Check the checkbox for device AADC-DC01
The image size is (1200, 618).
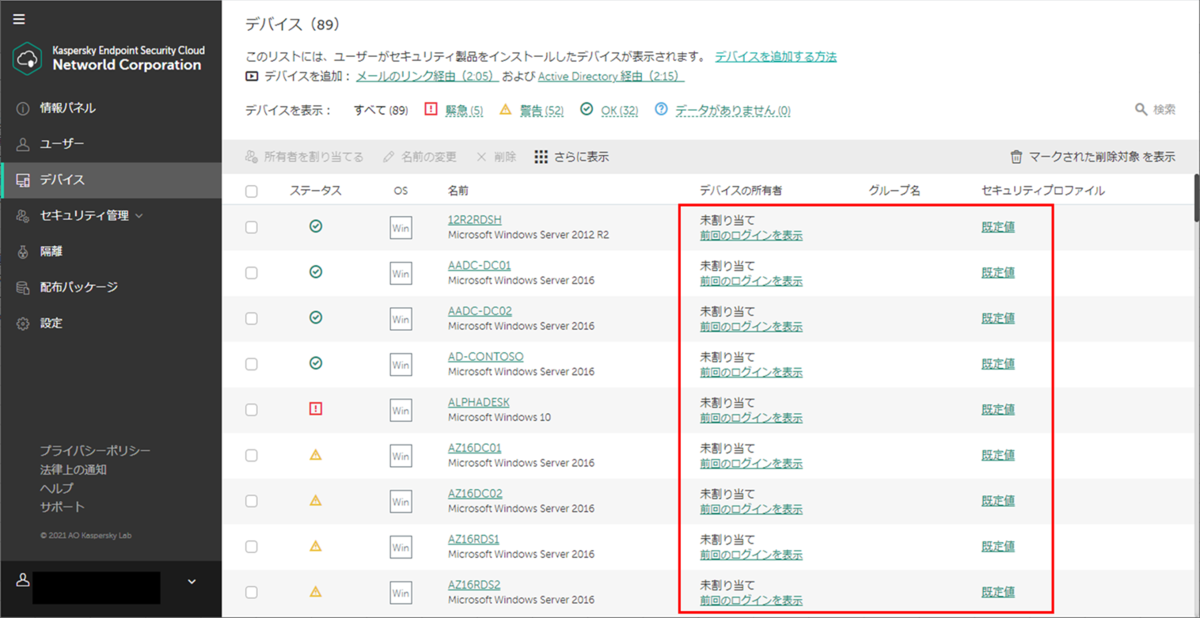point(250,272)
